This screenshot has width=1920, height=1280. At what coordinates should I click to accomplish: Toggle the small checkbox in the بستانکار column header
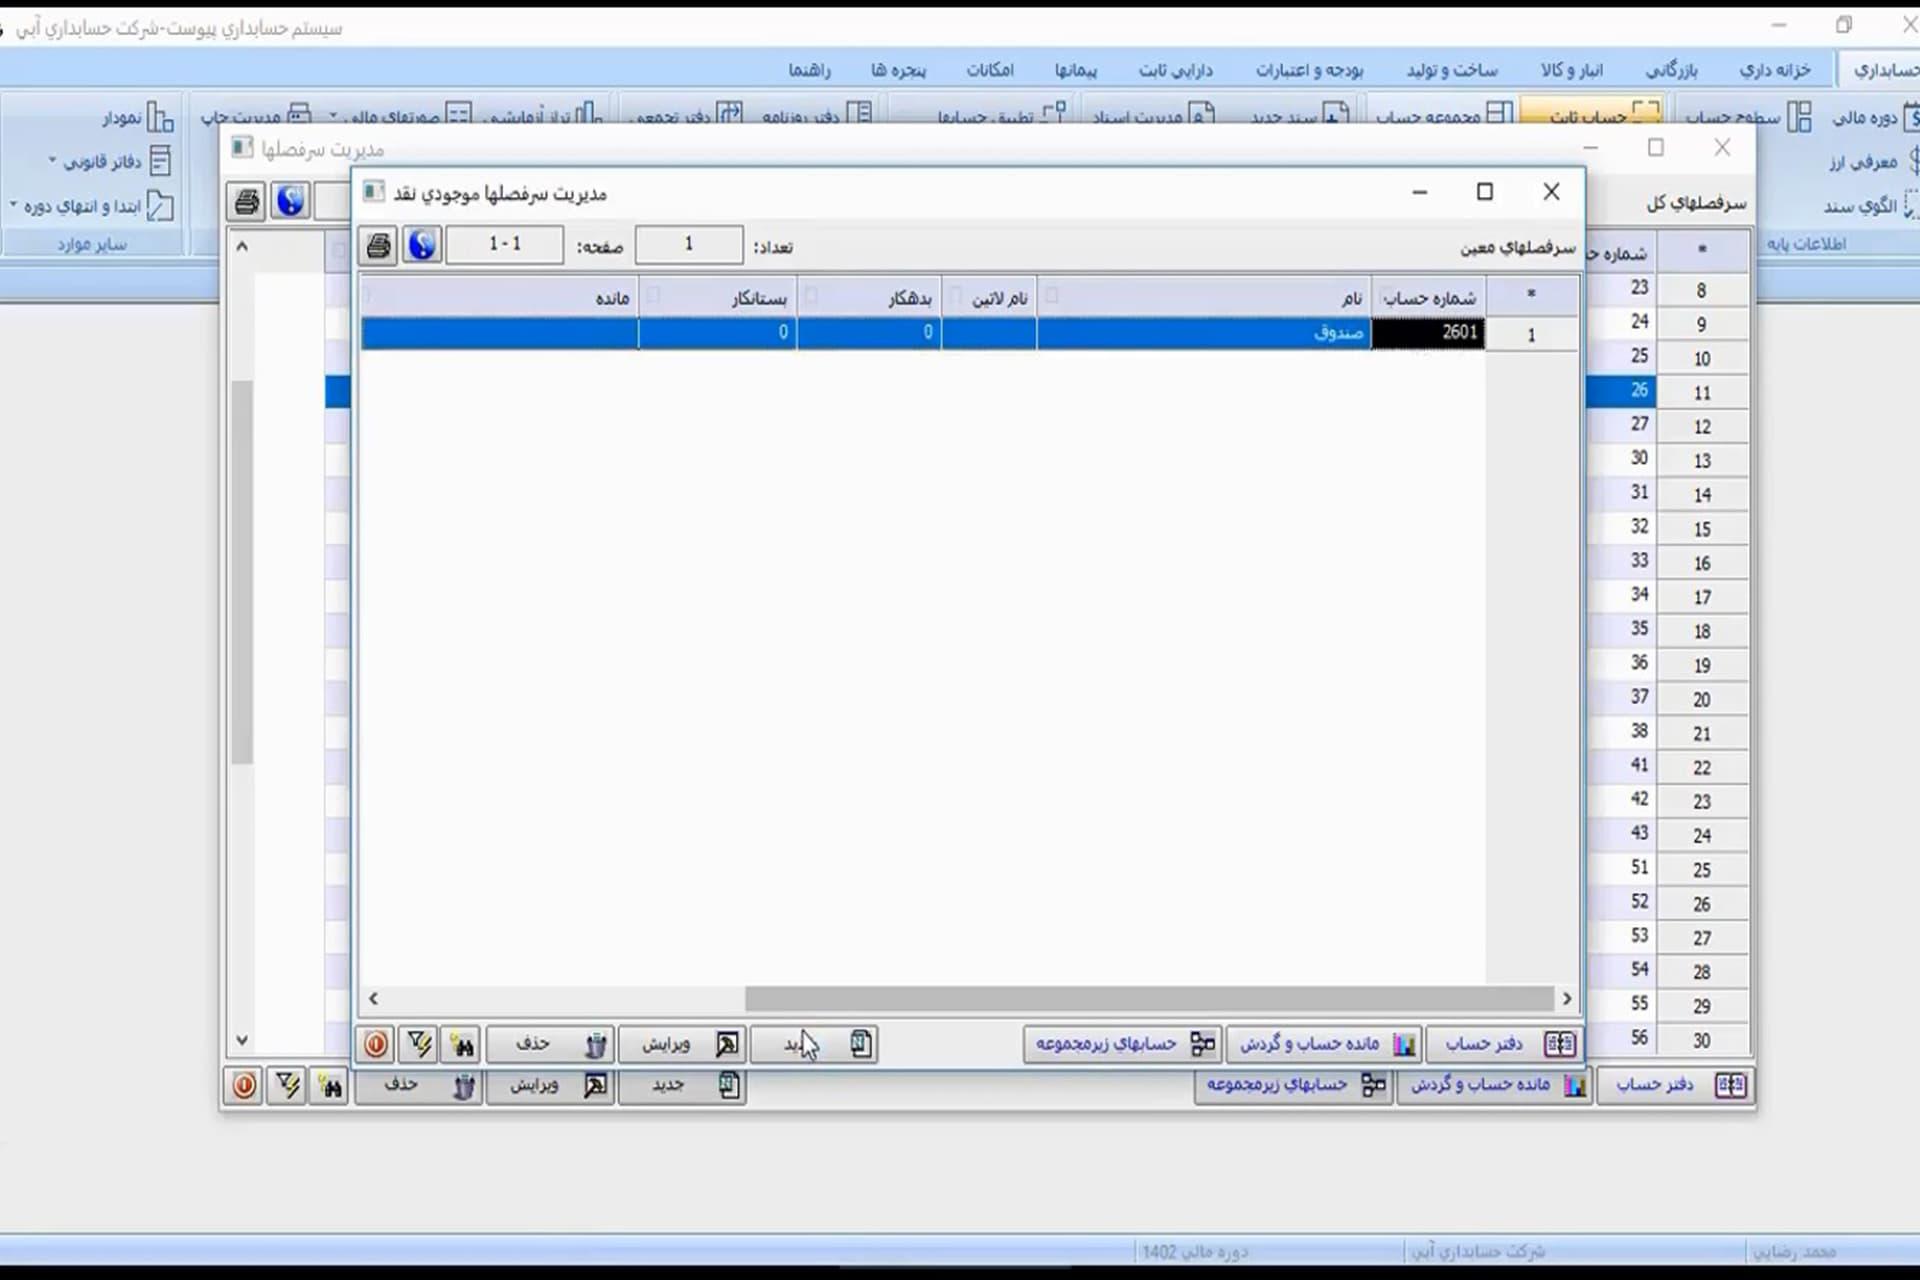[x=654, y=296]
